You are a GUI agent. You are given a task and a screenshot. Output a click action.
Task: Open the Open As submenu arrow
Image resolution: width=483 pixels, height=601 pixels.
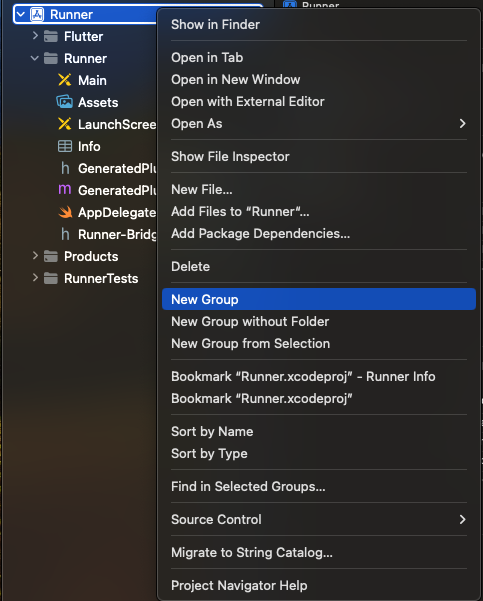pos(462,123)
